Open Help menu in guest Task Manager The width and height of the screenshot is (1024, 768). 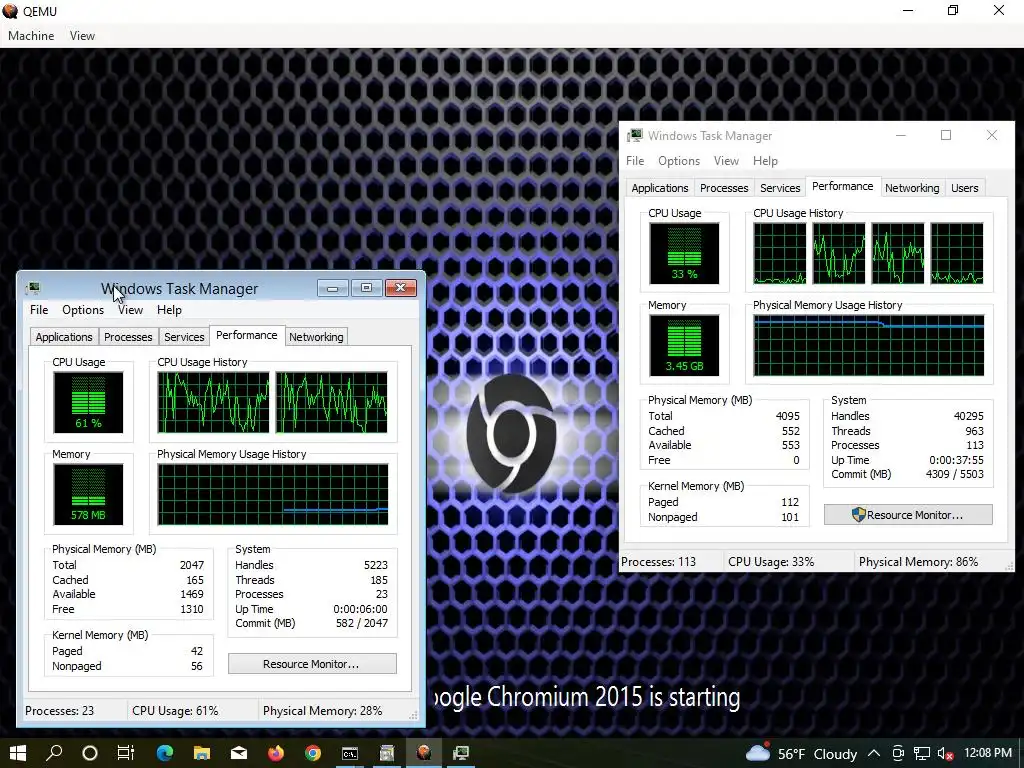click(169, 310)
